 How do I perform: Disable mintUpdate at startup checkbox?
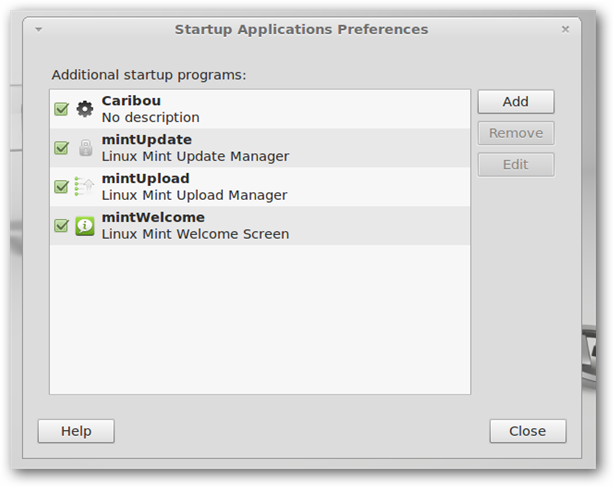pyautogui.click(x=61, y=148)
